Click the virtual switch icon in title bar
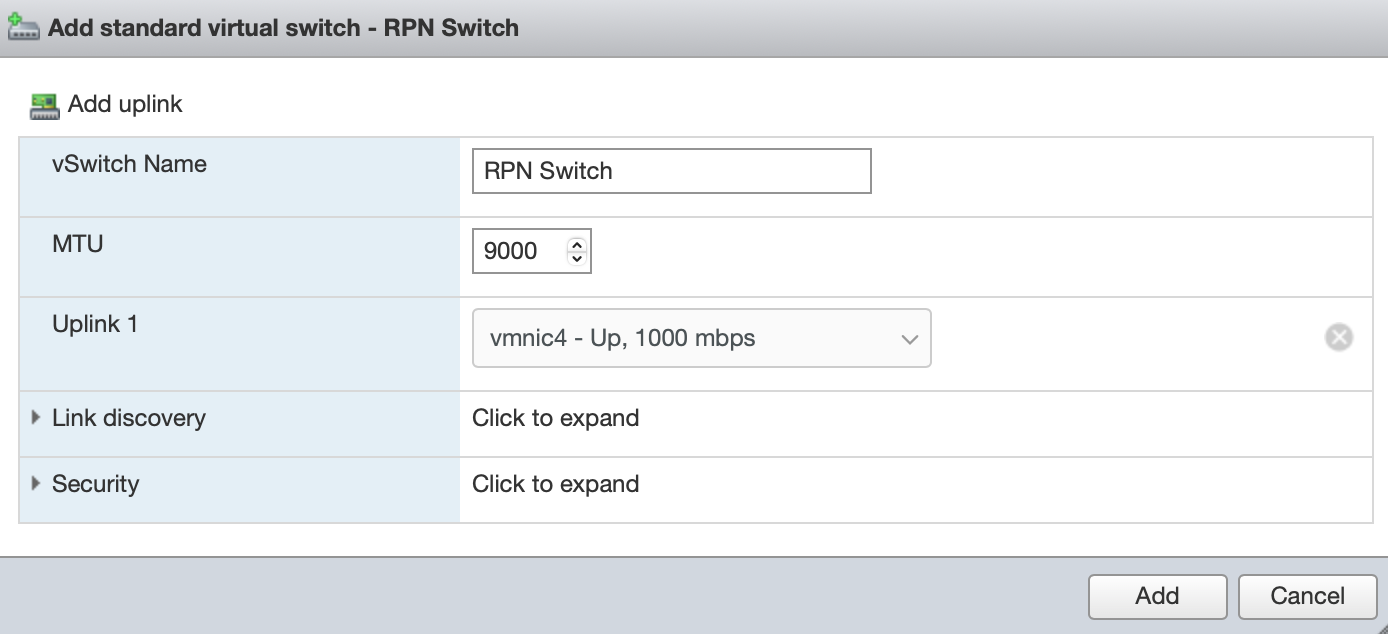 coord(23,27)
